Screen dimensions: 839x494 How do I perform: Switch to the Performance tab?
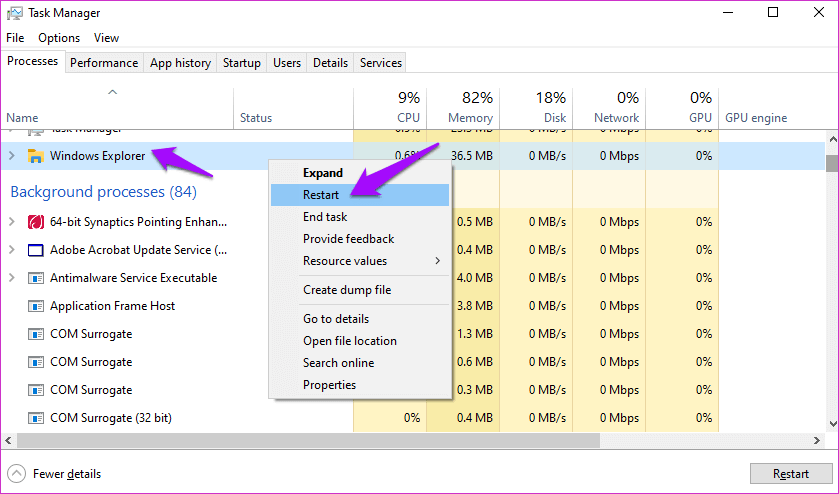tap(104, 63)
